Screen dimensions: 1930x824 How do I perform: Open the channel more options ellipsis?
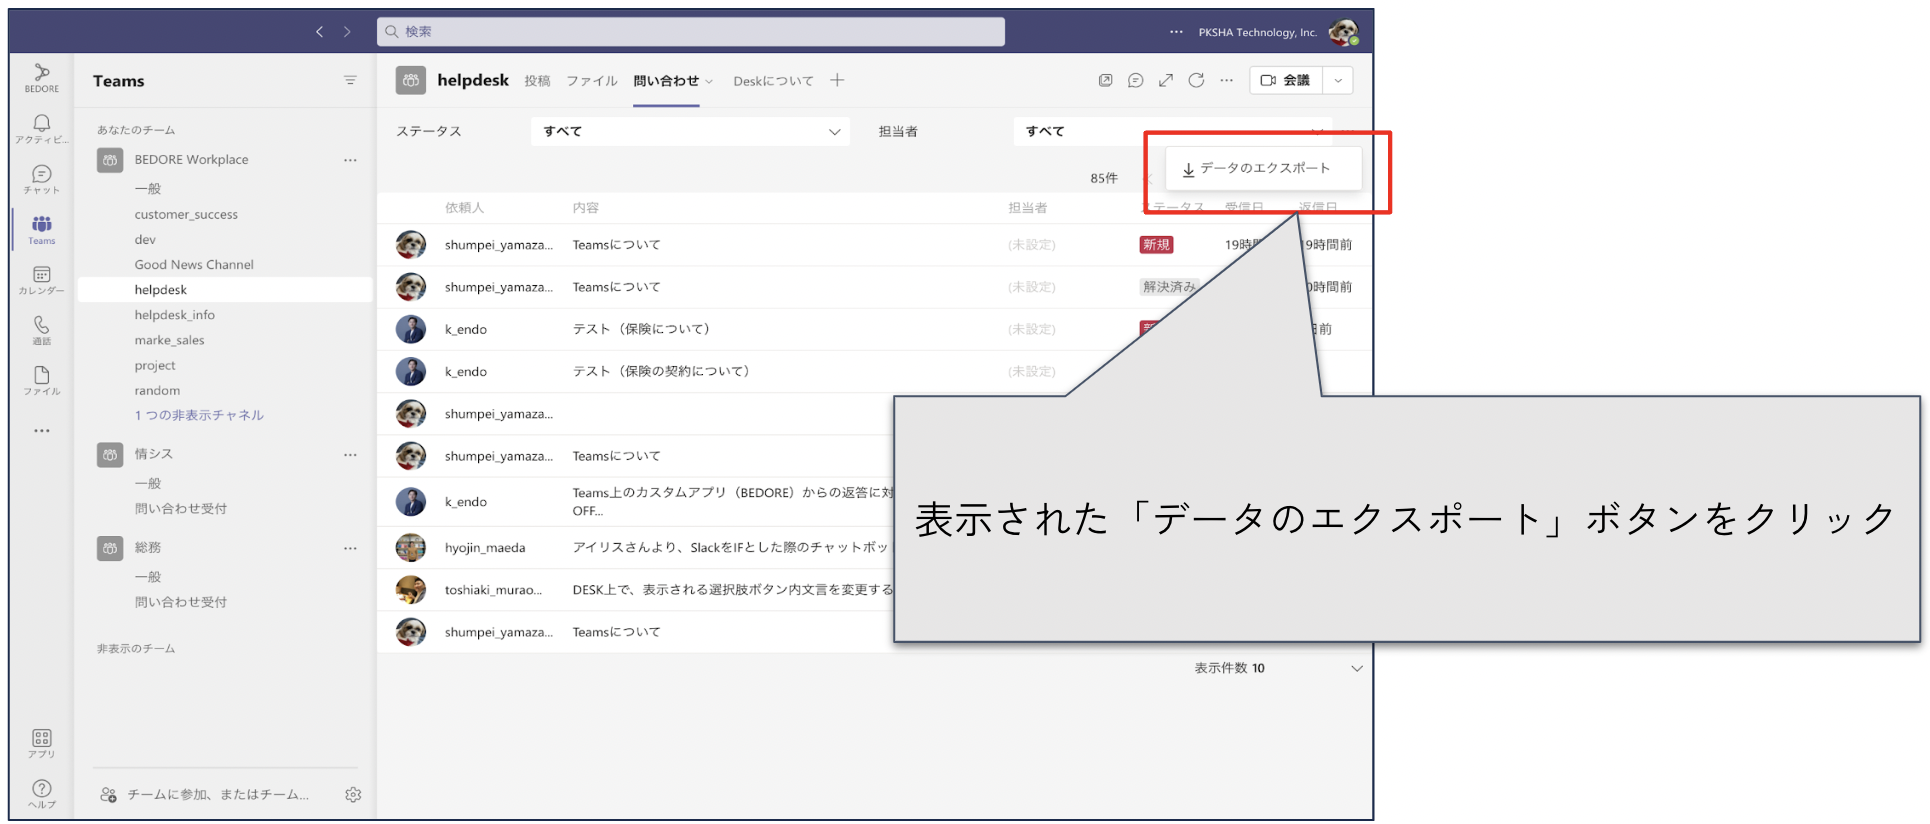pos(1226,81)
